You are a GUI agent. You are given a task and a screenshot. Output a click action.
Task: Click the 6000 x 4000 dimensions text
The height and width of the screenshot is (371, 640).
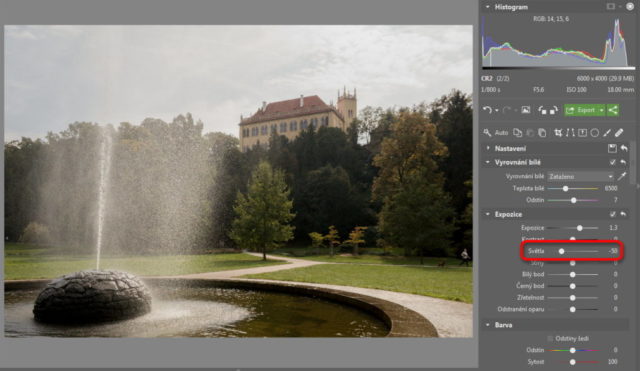pyautogui.click(x=605, y=78)
